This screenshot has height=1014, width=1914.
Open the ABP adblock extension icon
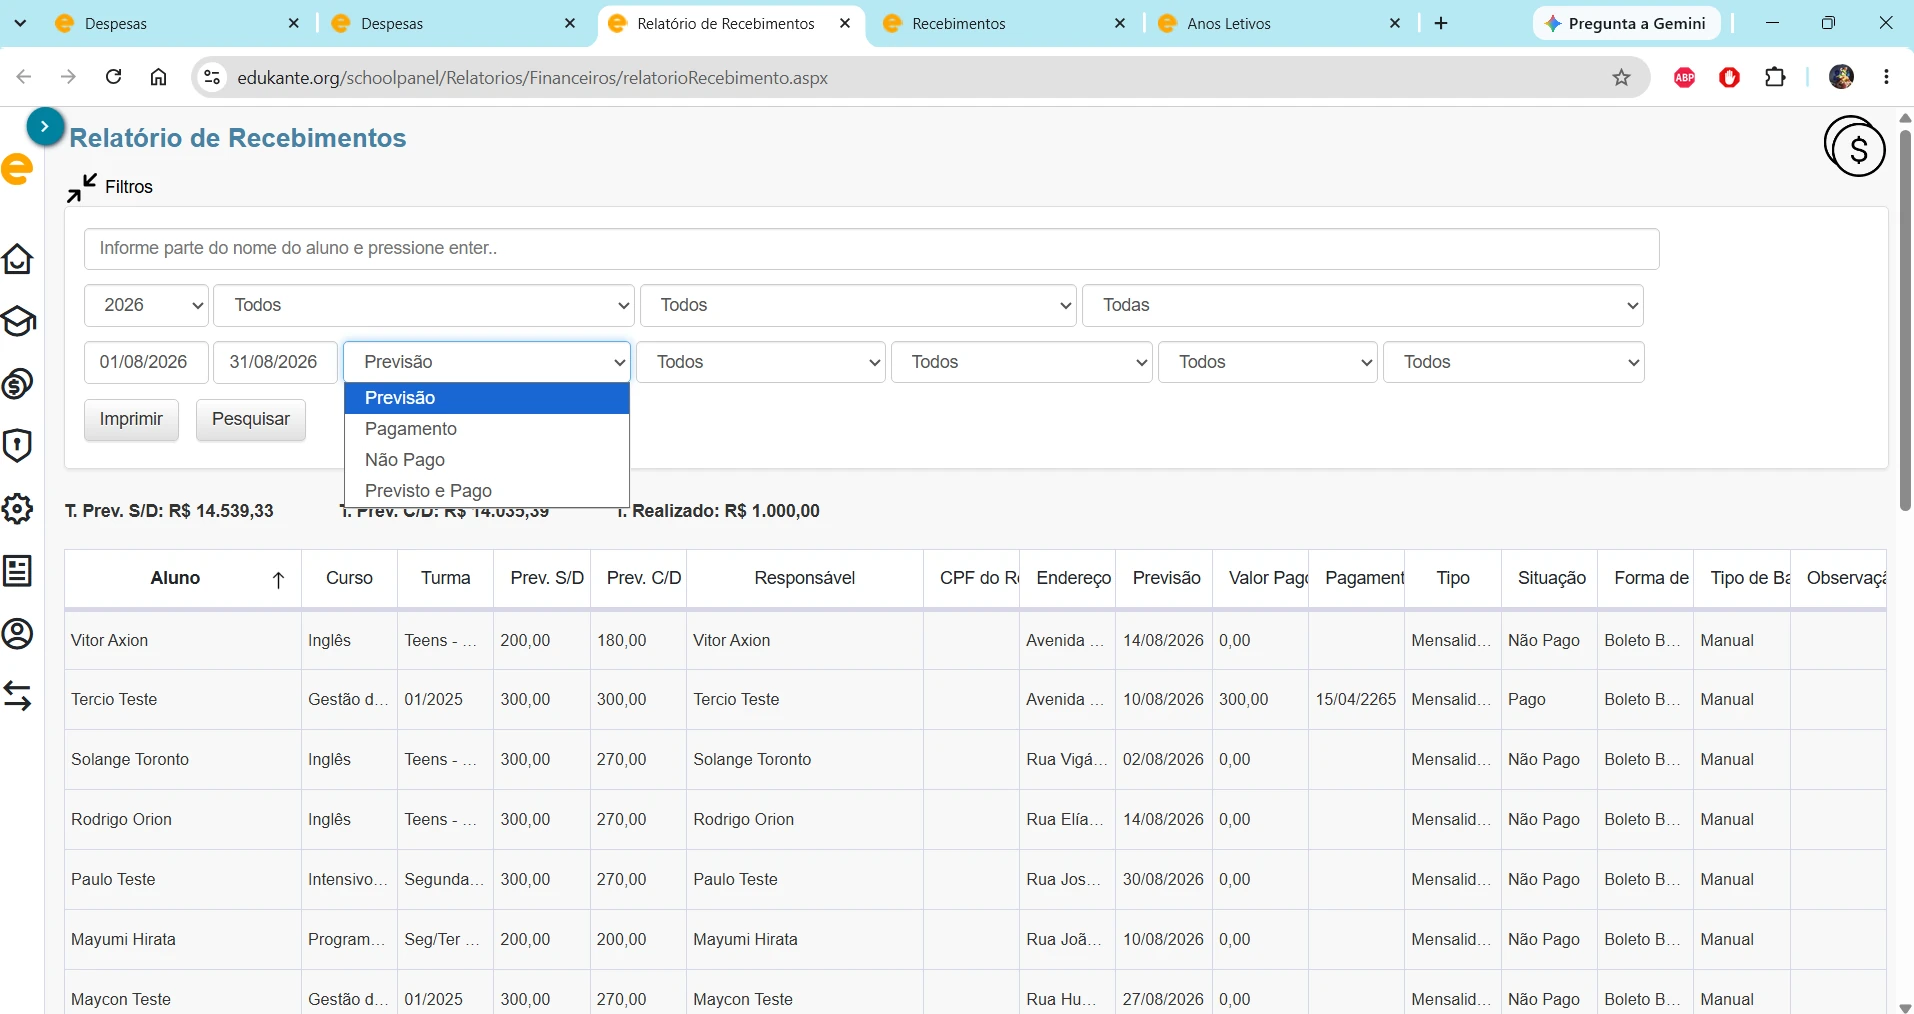coord(1685,77)
